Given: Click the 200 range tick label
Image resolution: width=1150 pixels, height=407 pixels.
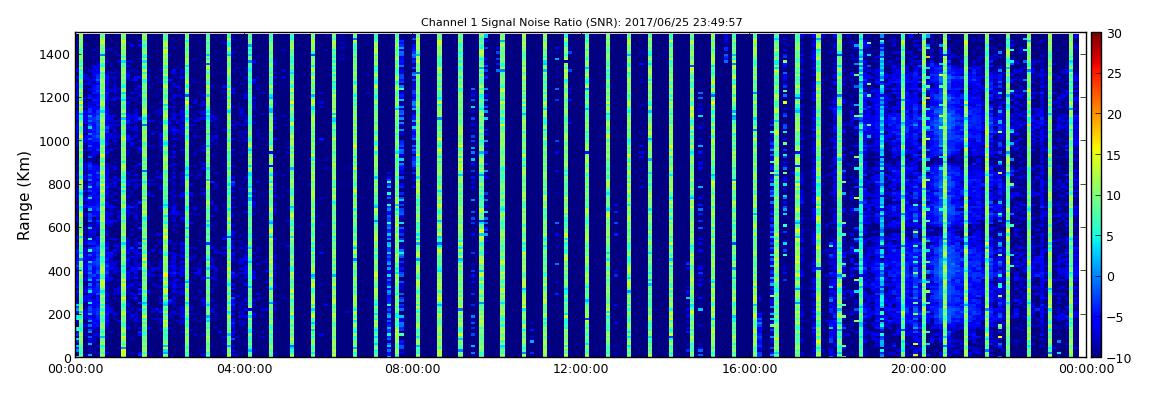Looking at the screenshot, I should point(60,314).
